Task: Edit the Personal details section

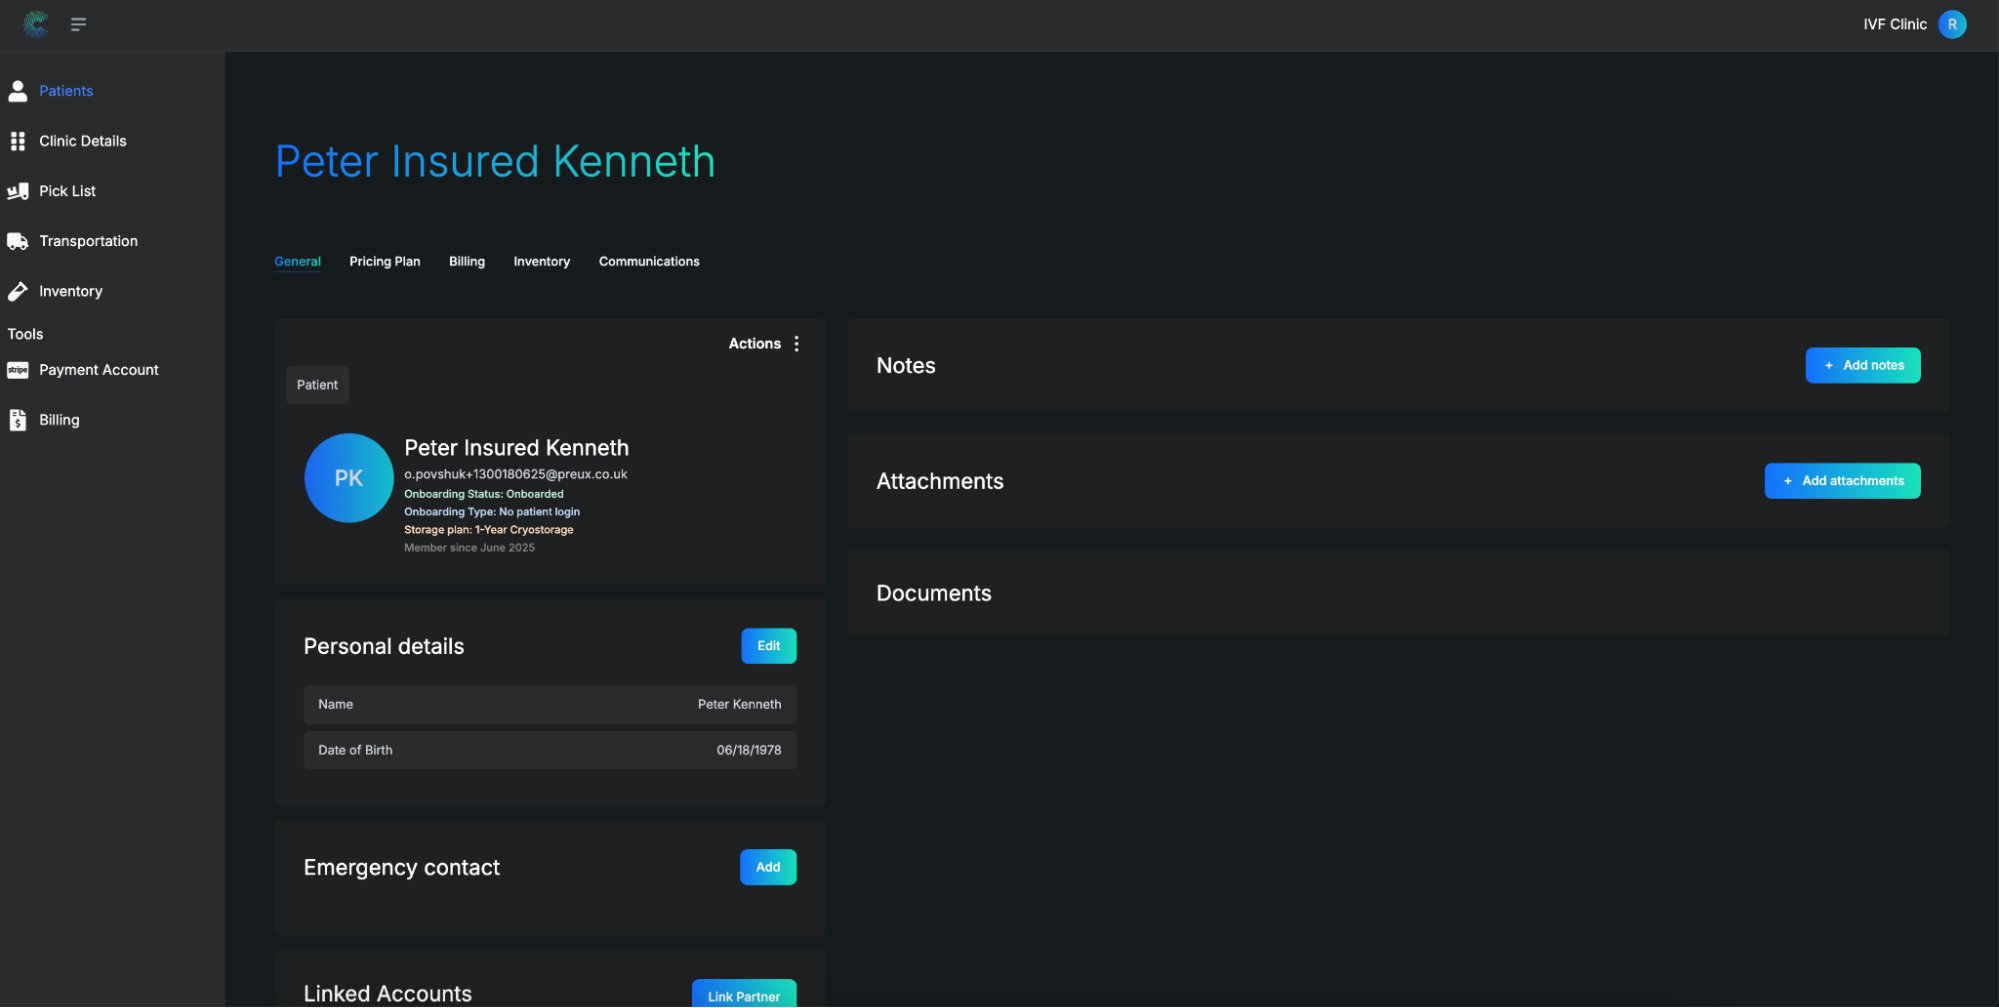Action: tap(768, 646)
